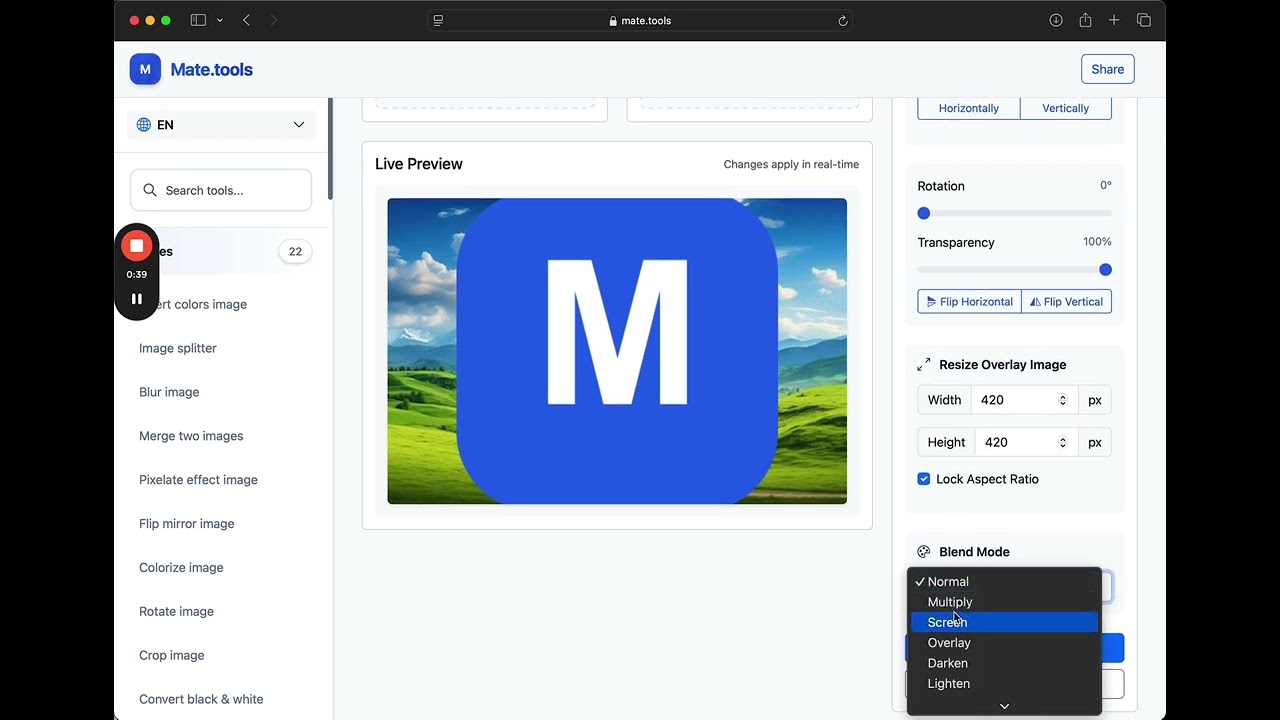The height and width of the screenshot is (720, 1280).
Task: Click the Vertically button
Action: tap(1066, 108)
